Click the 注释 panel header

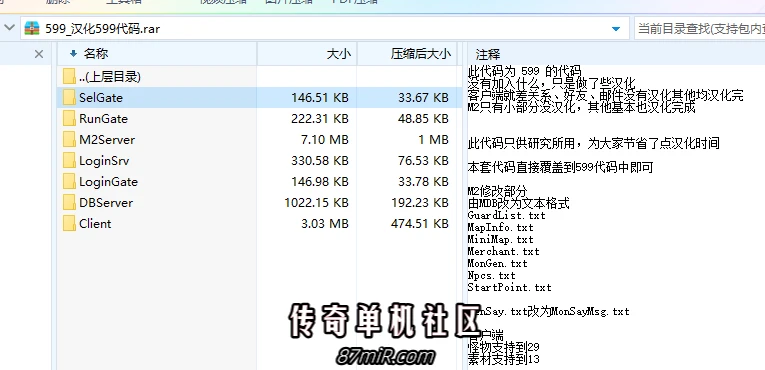click(488, 54)
